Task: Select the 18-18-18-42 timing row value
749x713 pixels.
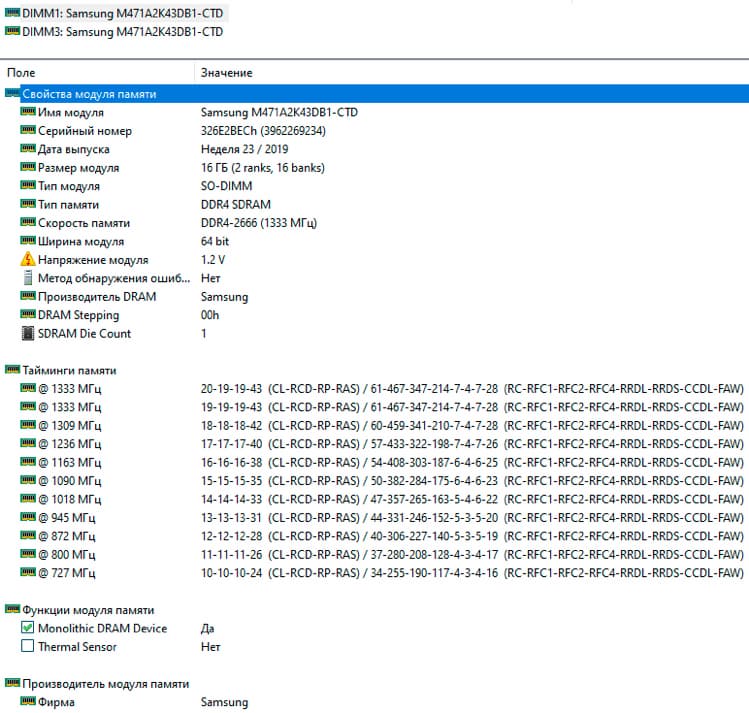Action: click(x=472, y=426)
